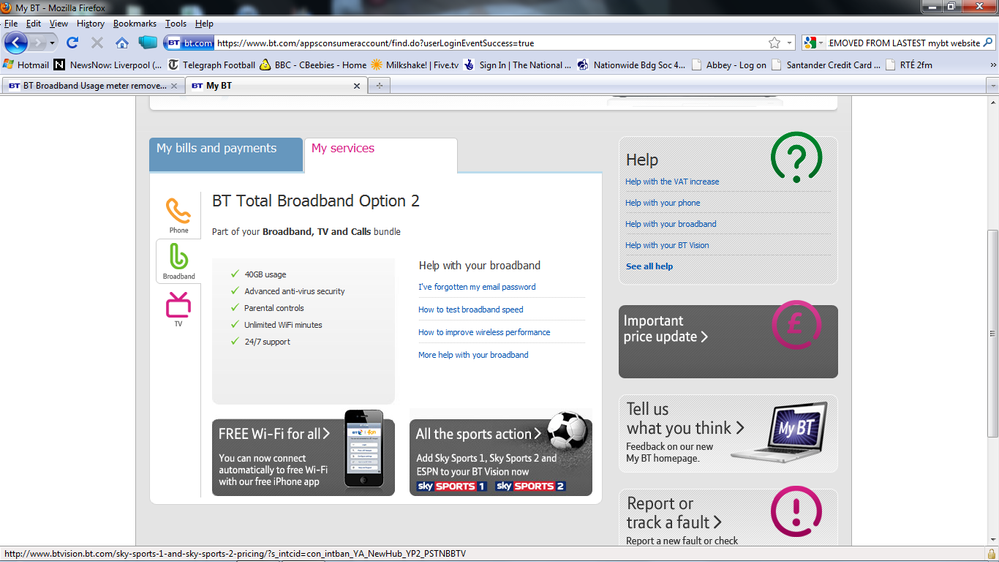Click the pound sign price update icon

pos(796,324)
